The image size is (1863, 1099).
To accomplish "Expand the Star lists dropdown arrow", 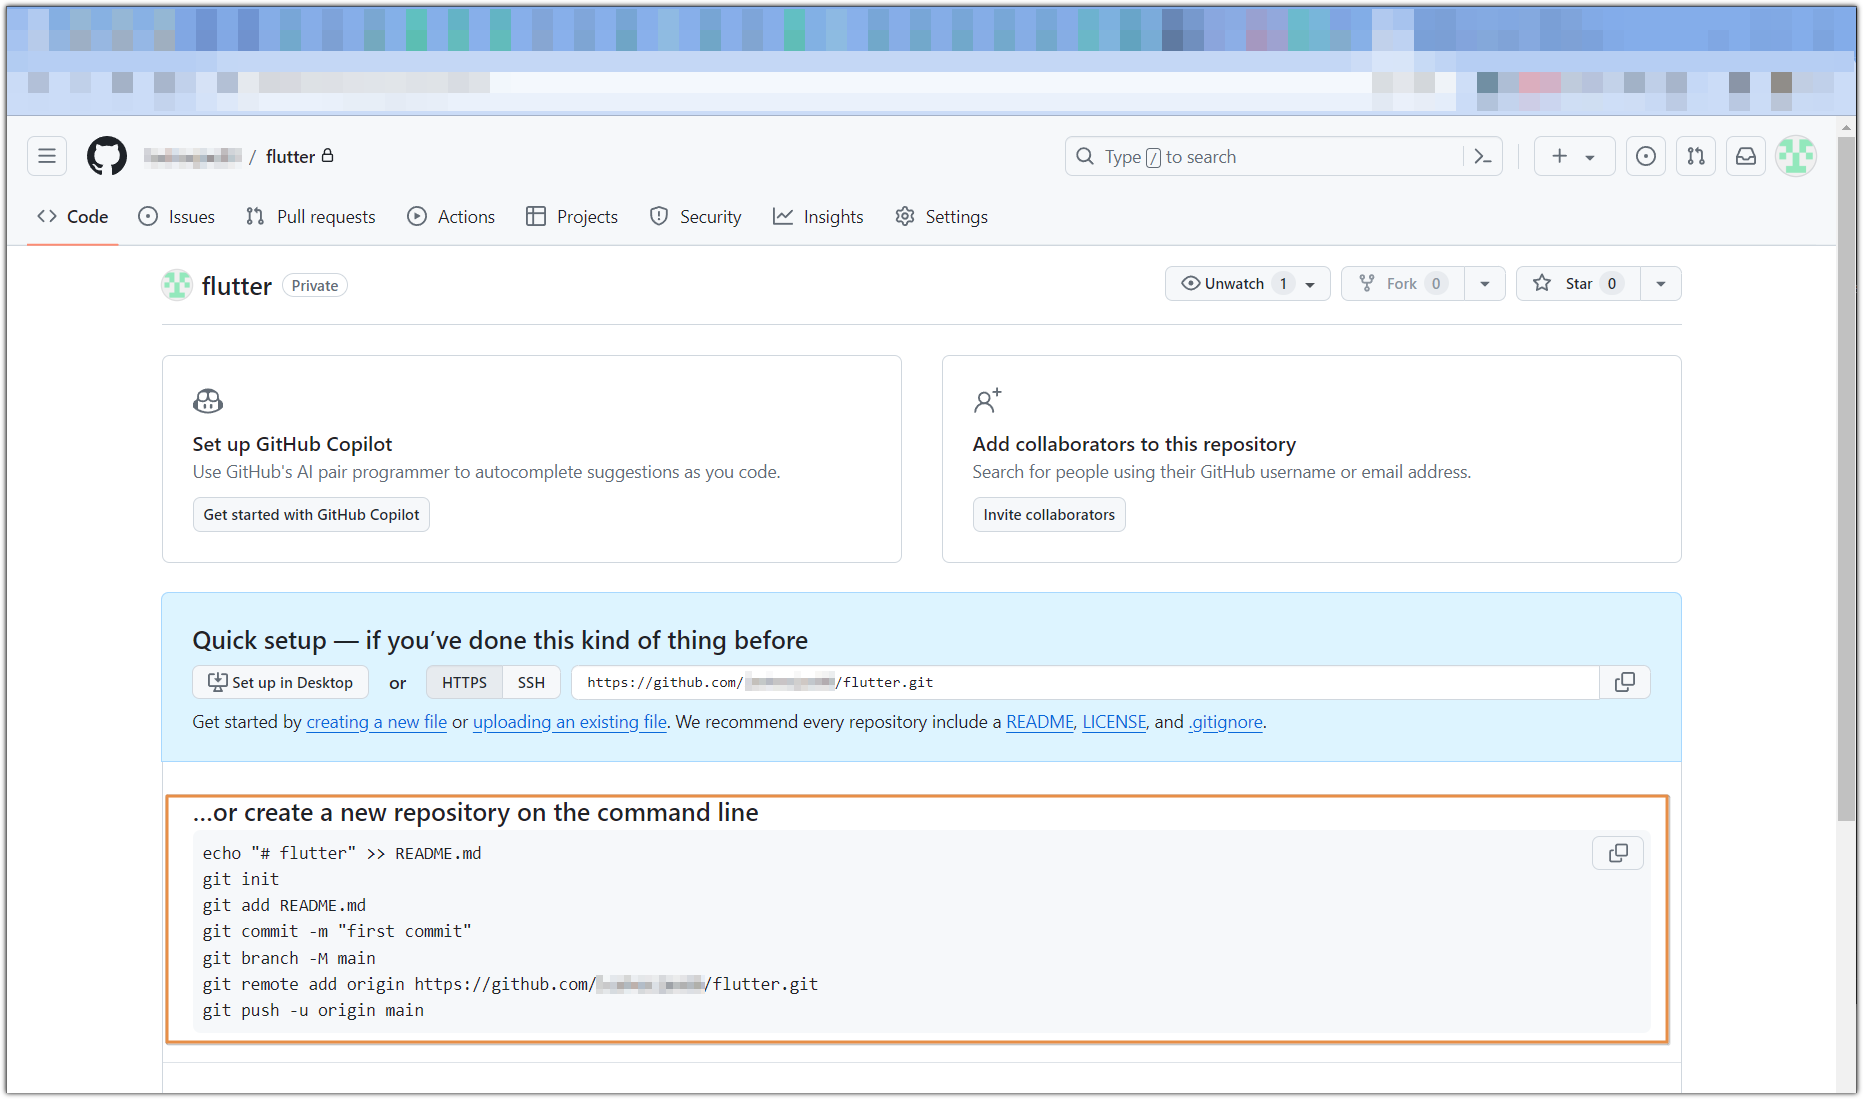I will (1661, 284).
